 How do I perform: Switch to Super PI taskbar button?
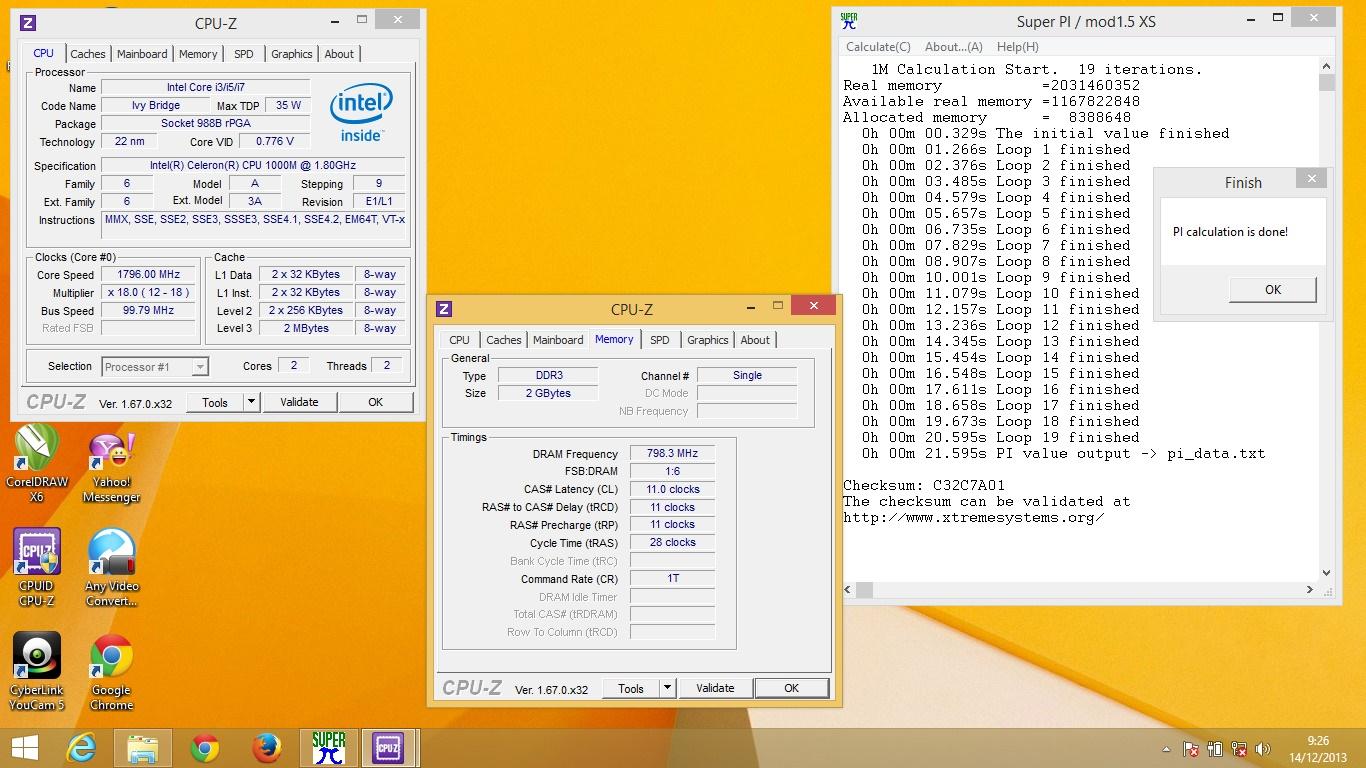pyautogui.click(x=328, y=748)
